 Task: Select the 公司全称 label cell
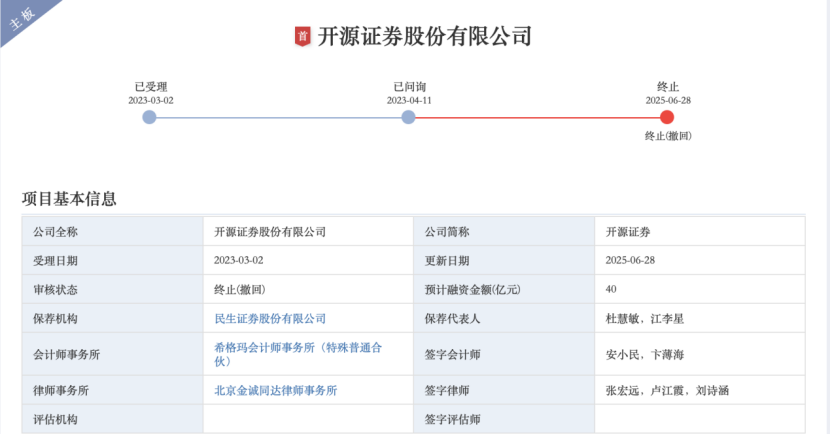[112, 232]
